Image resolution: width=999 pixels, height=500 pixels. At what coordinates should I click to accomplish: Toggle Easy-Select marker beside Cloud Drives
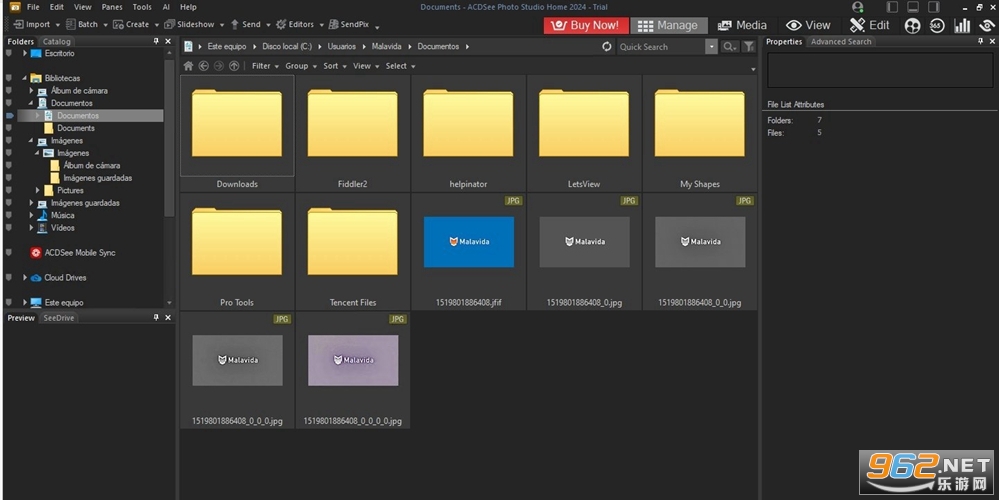(x=9, y=278)
